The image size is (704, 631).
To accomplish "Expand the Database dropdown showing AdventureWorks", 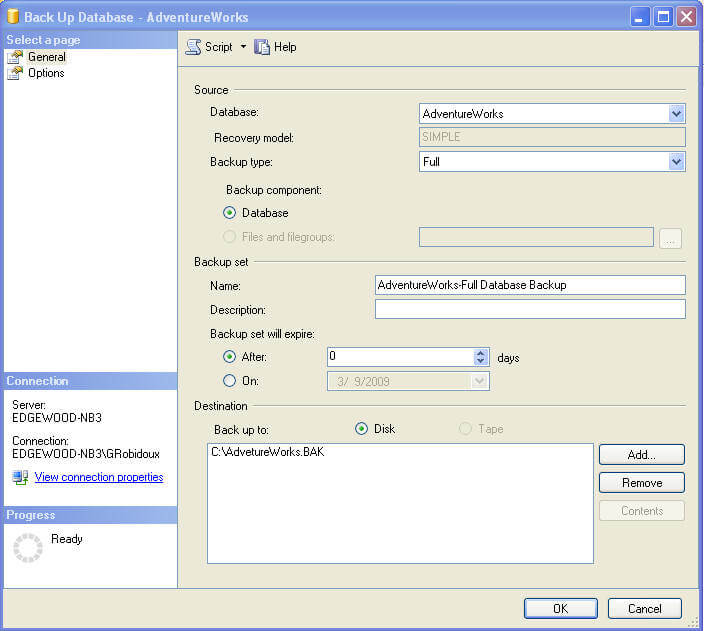I will [677, 114].
